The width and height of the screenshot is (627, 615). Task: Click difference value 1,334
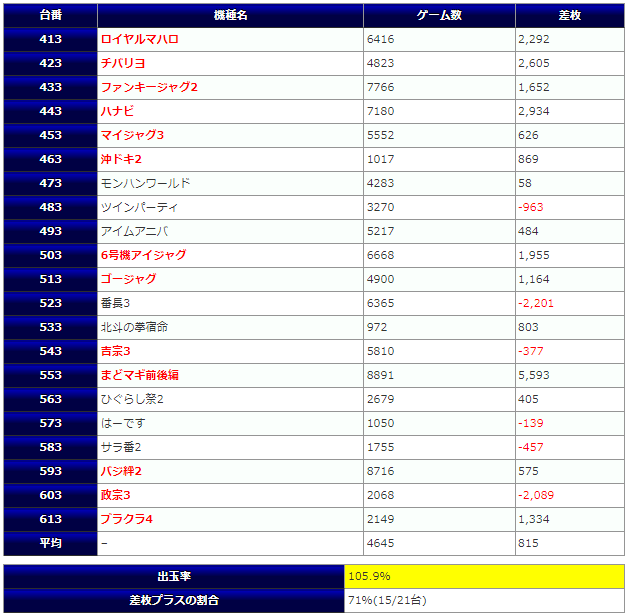(534, 519)
